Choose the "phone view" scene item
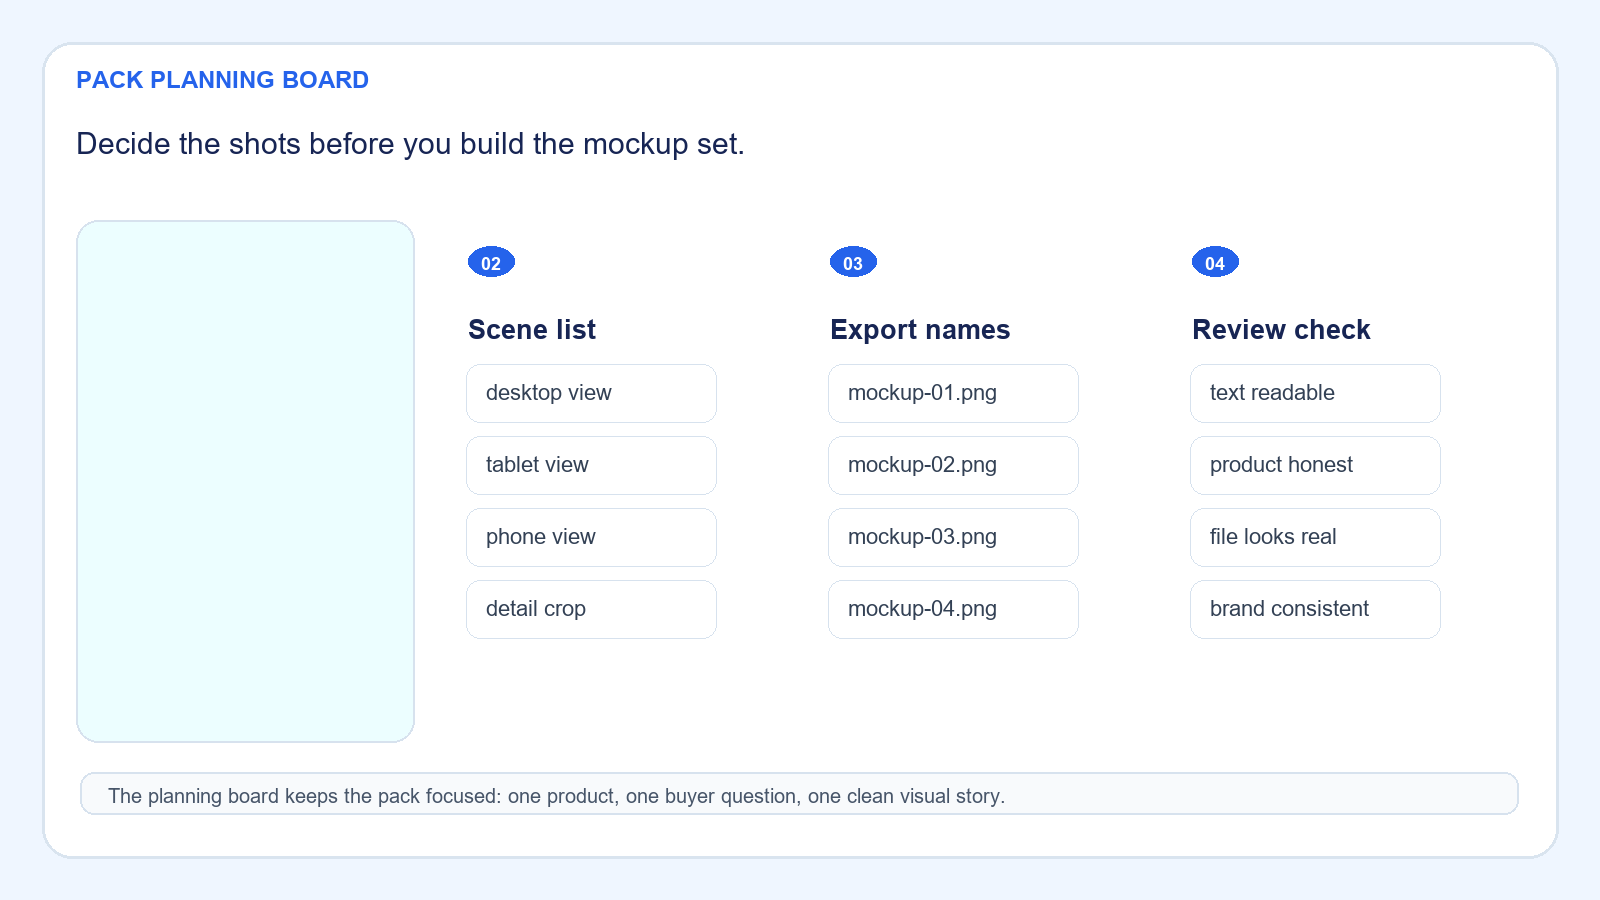The width and height of the screenshot is (1600, 900). point(591,537)
